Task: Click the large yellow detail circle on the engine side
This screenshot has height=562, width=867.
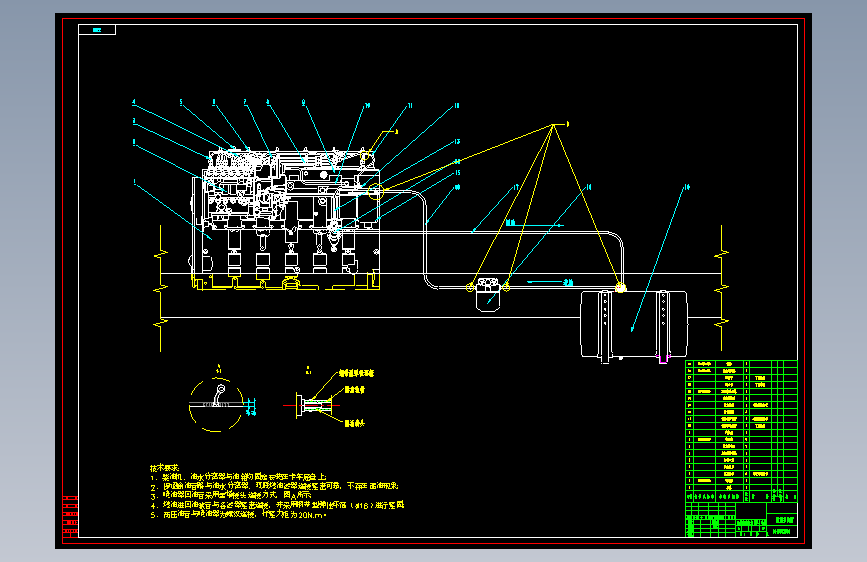Action: (x=376, y=191)
